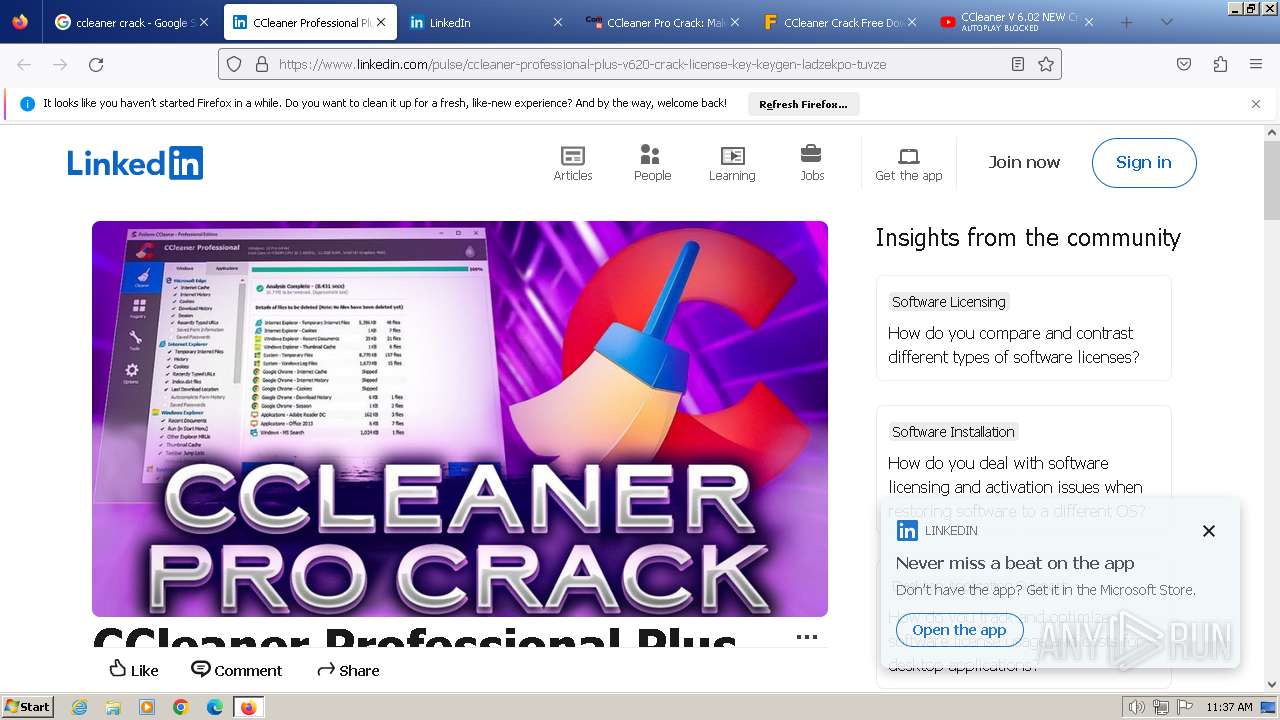
Task: Close the Firefox refresh notification bar
Action: coord(1256,104)
